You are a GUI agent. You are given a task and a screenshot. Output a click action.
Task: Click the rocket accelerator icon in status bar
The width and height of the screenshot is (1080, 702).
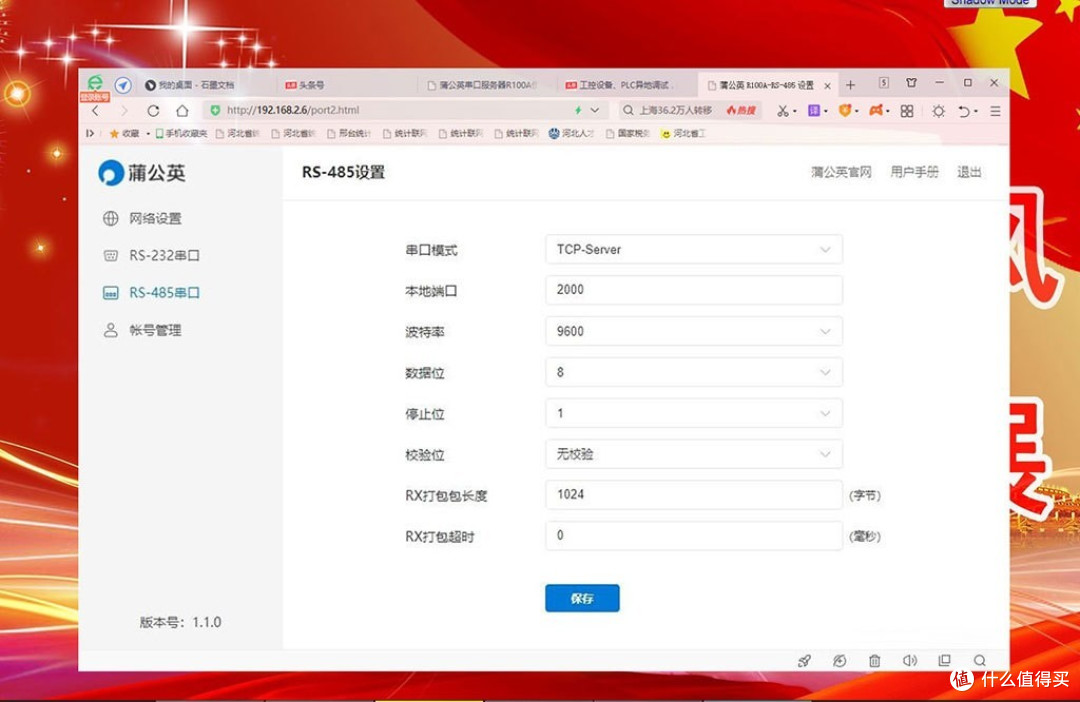point(804,661)
